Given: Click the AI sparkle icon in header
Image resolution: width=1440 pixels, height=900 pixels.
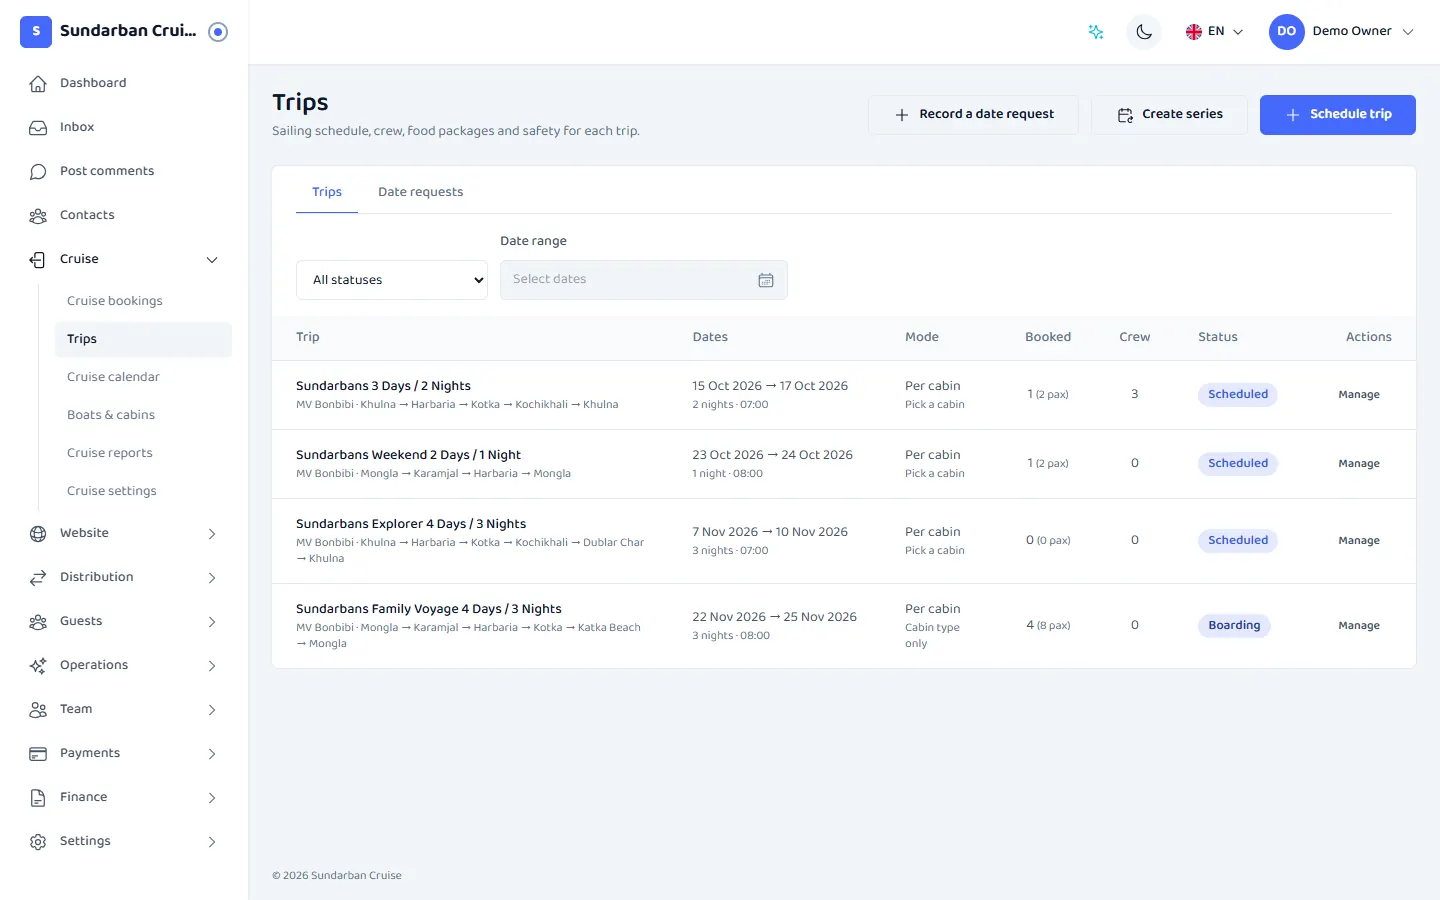Looking at the screenshot, I should 1096,32.
